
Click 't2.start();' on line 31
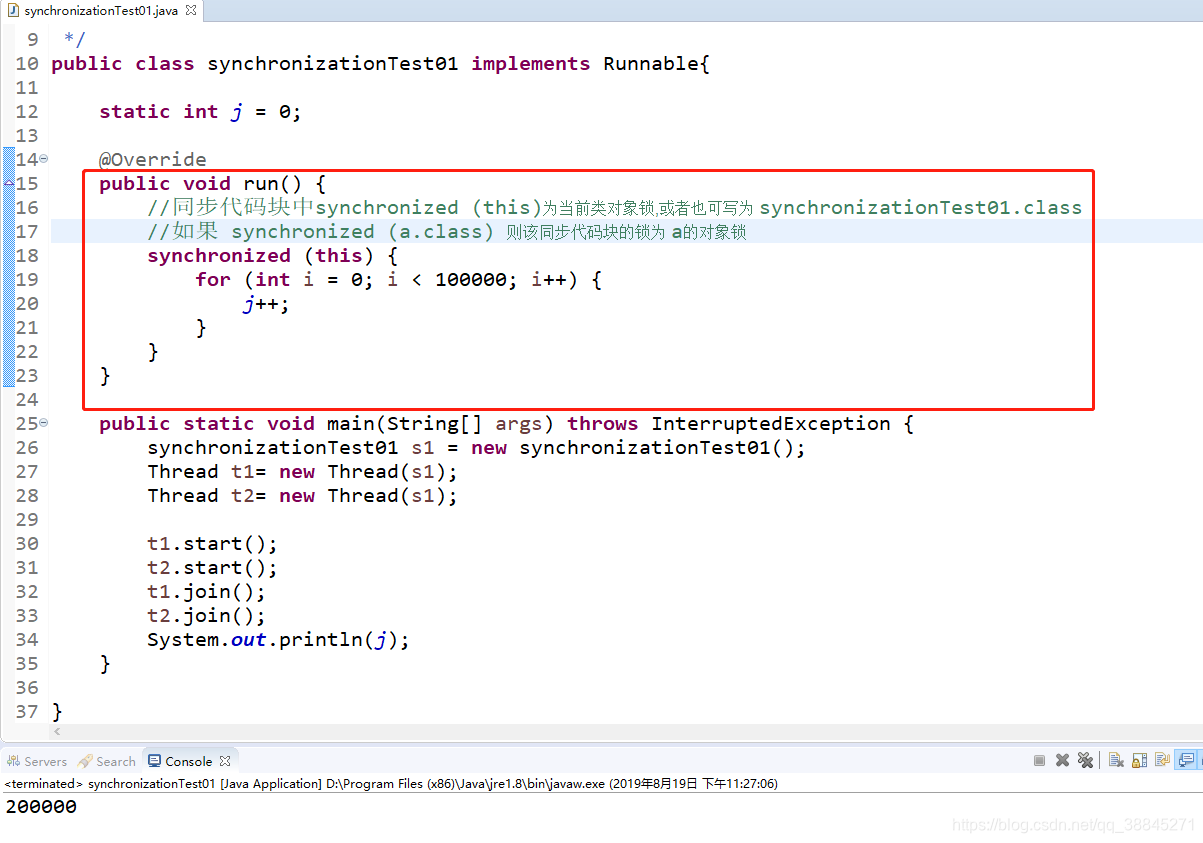coord(212,568)
